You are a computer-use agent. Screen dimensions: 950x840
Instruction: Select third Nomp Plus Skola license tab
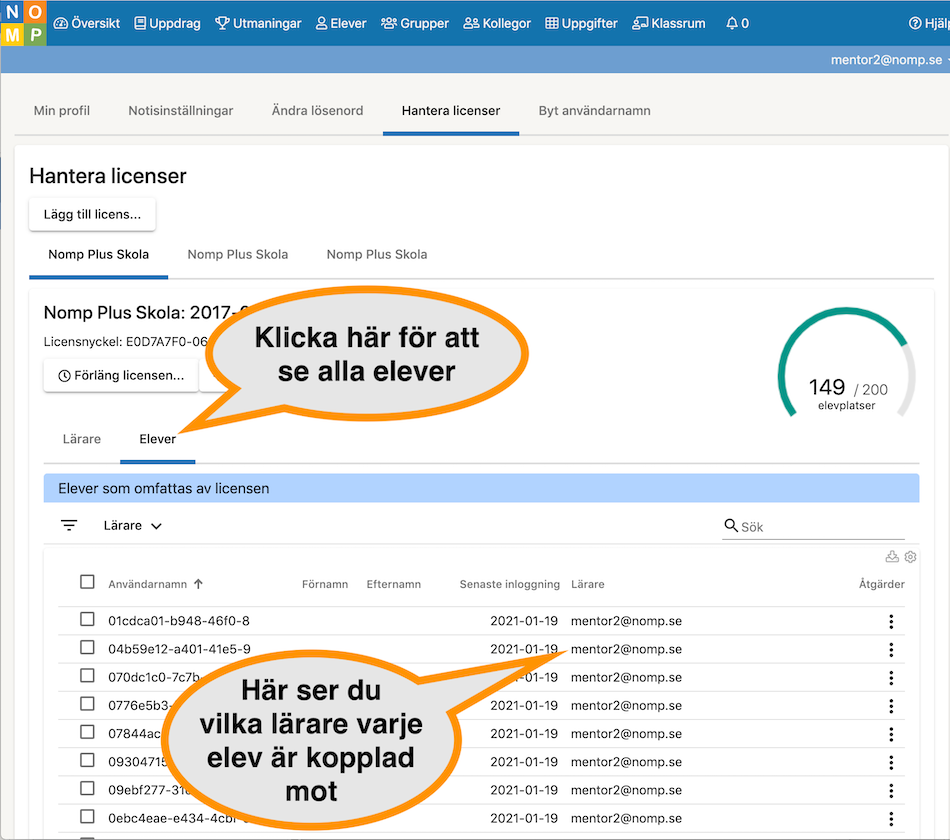coord(377,255)
